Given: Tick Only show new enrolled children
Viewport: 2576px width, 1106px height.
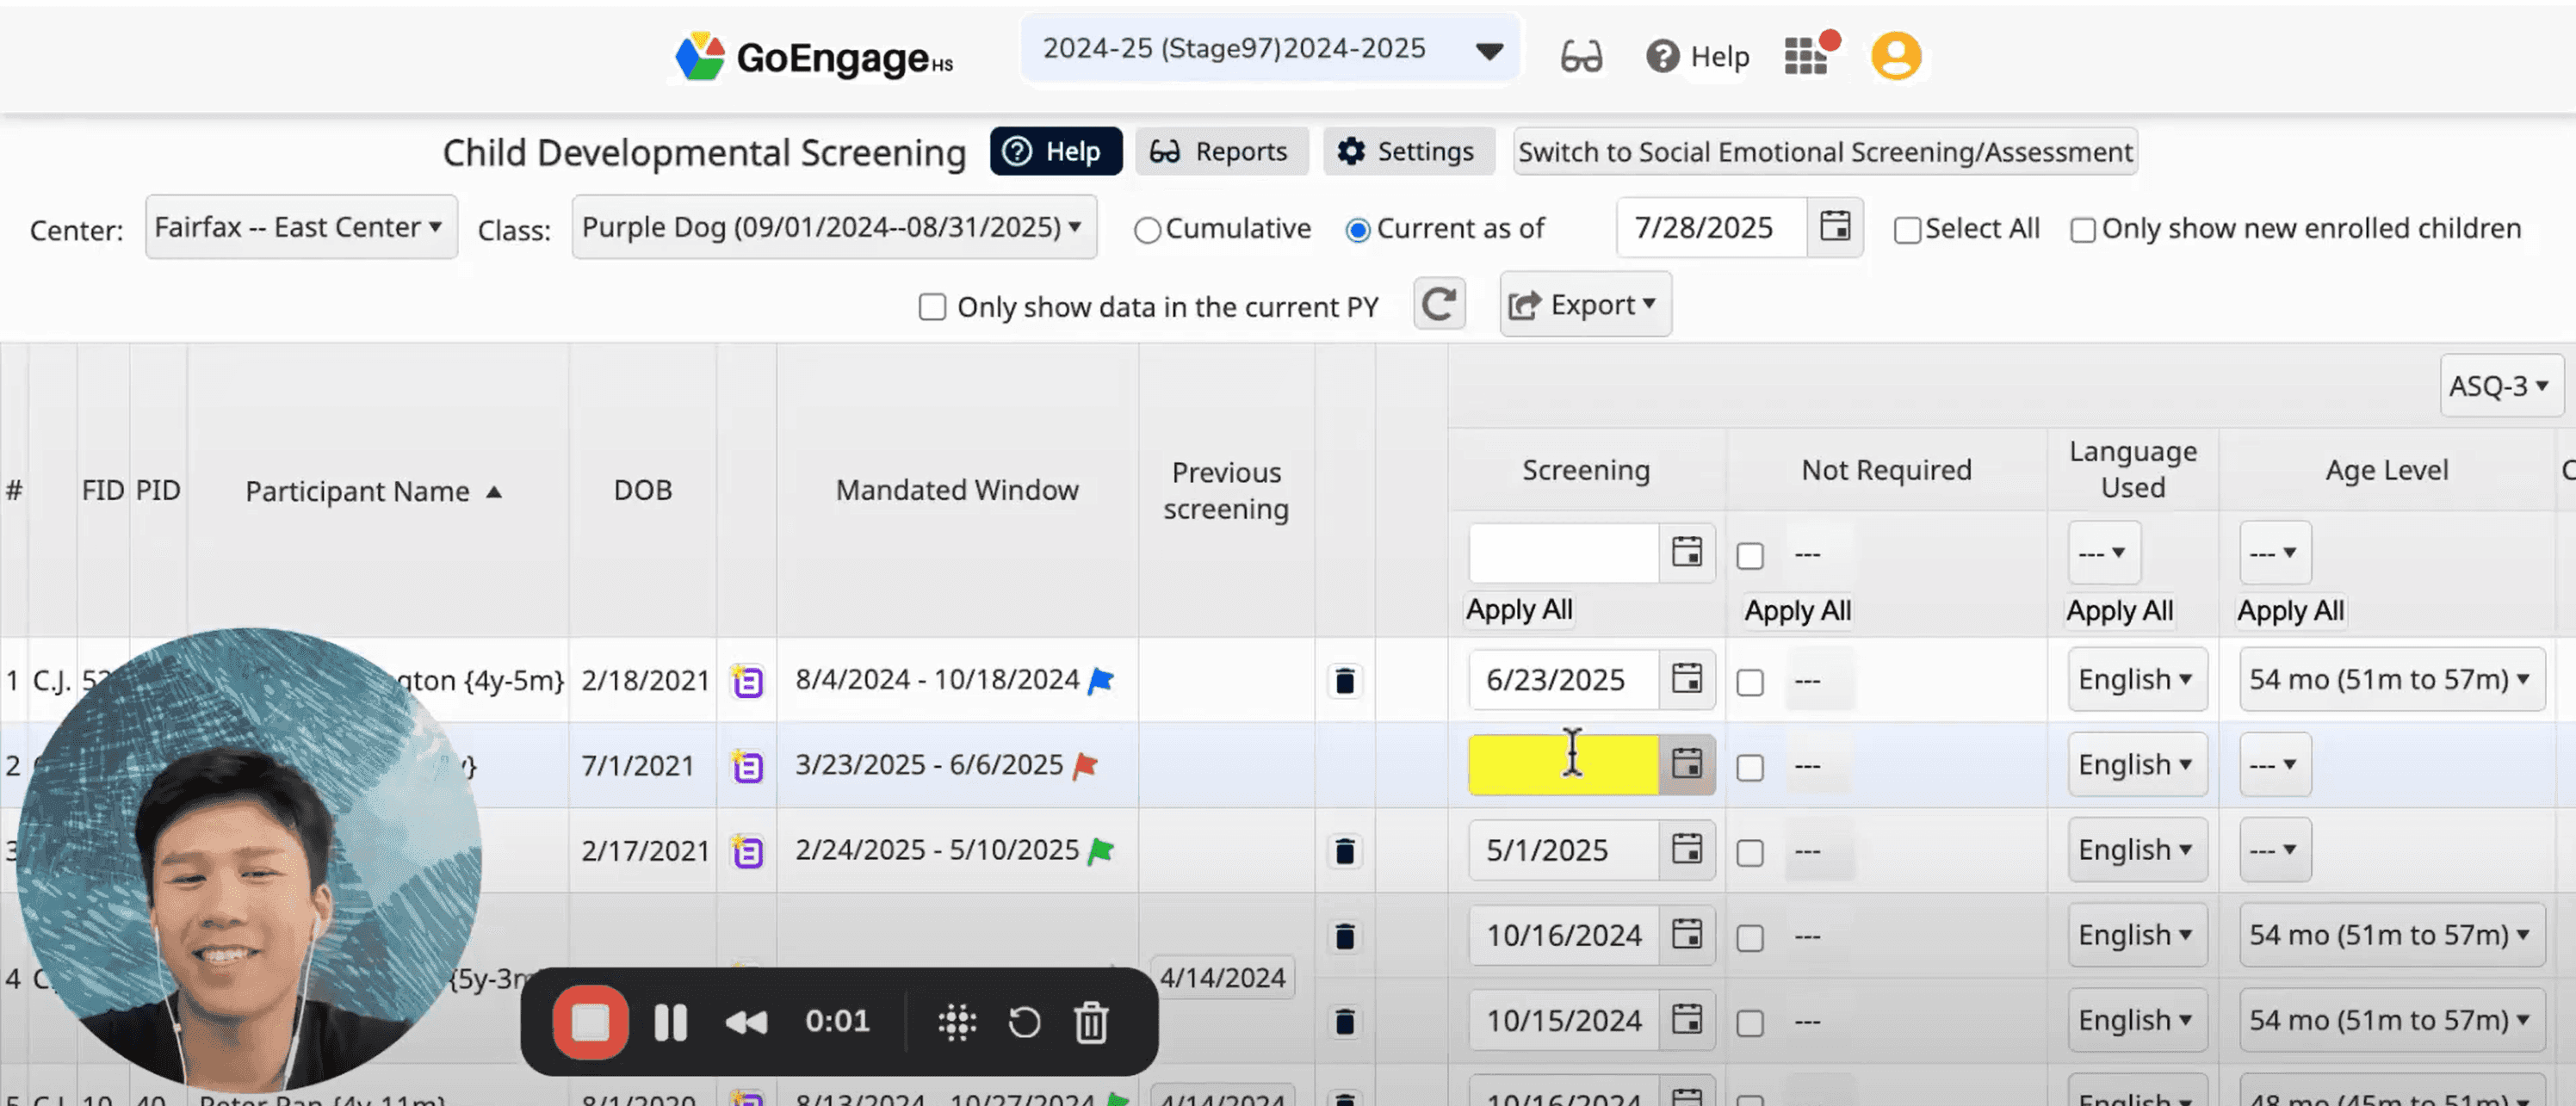Looking at the screenshot, I should coord(2083,230).
